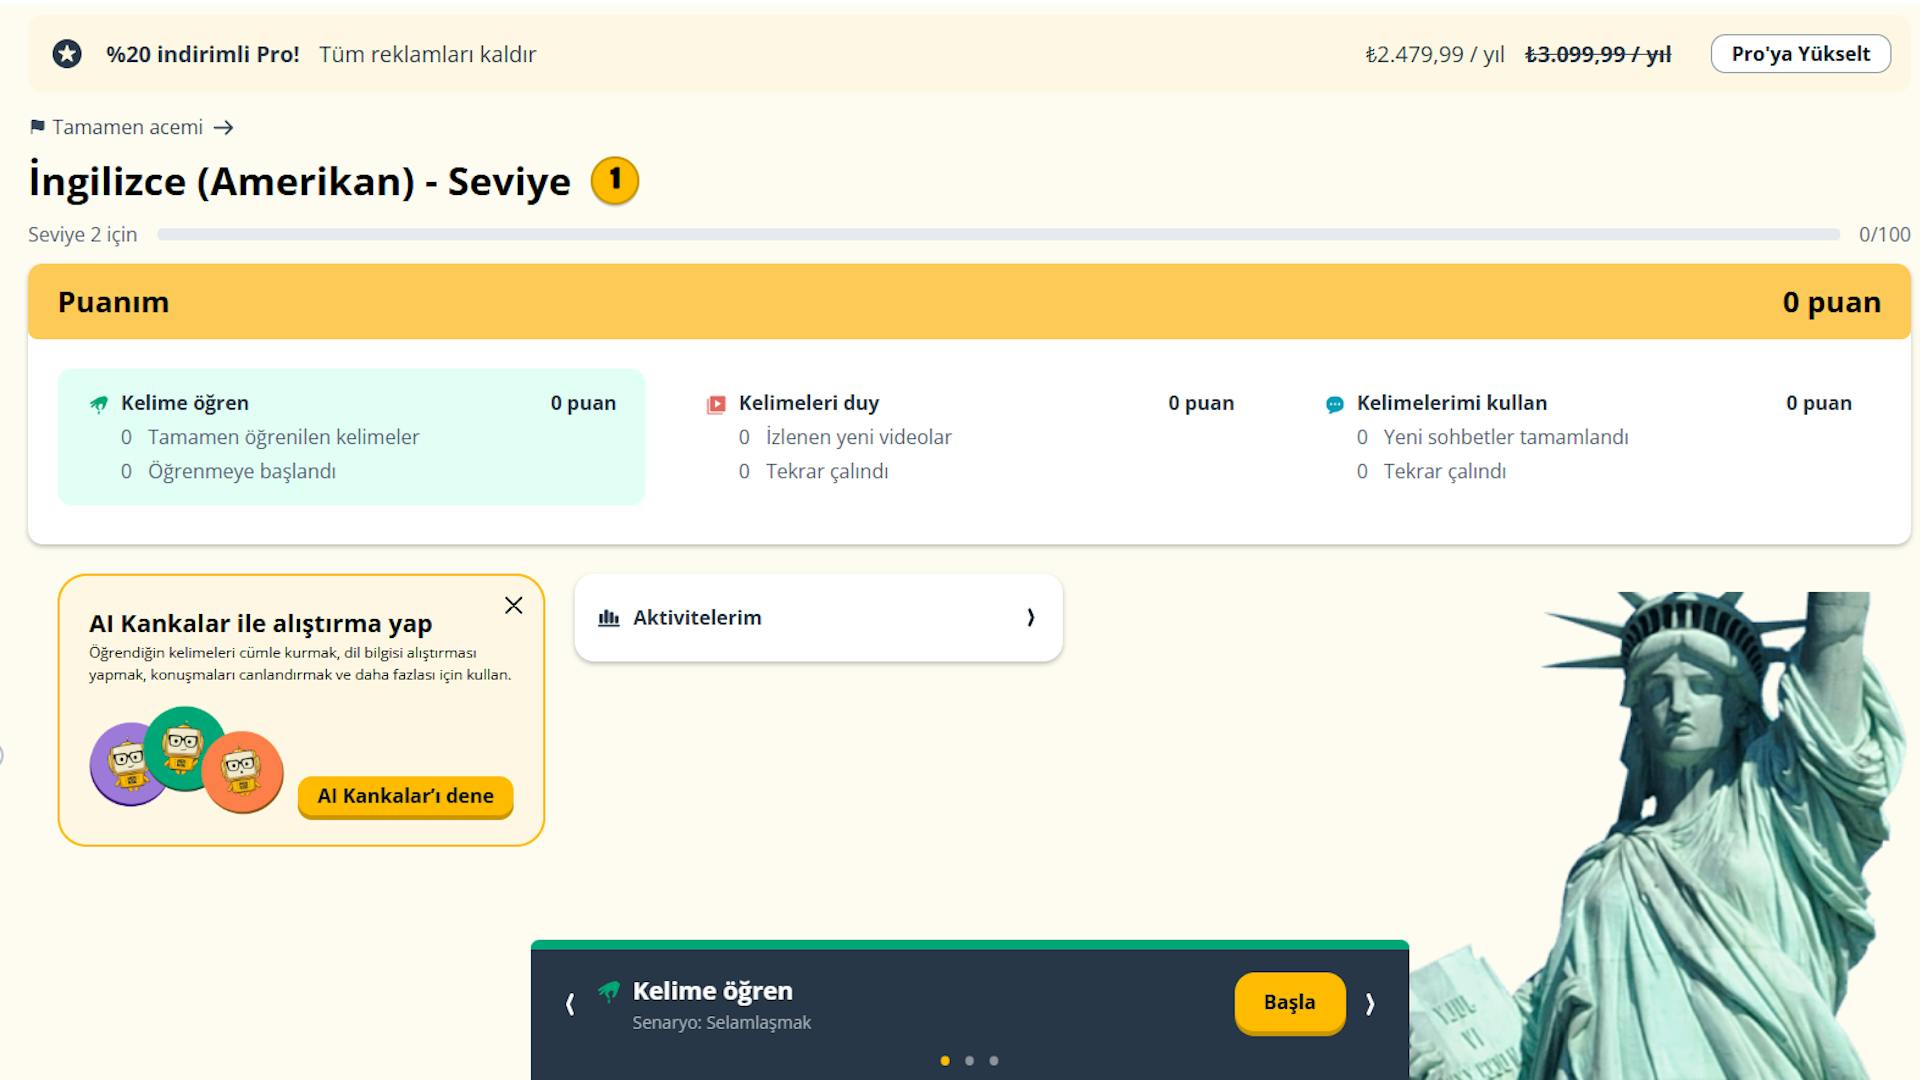Go back a card using the left carousel arrow

570,1003
